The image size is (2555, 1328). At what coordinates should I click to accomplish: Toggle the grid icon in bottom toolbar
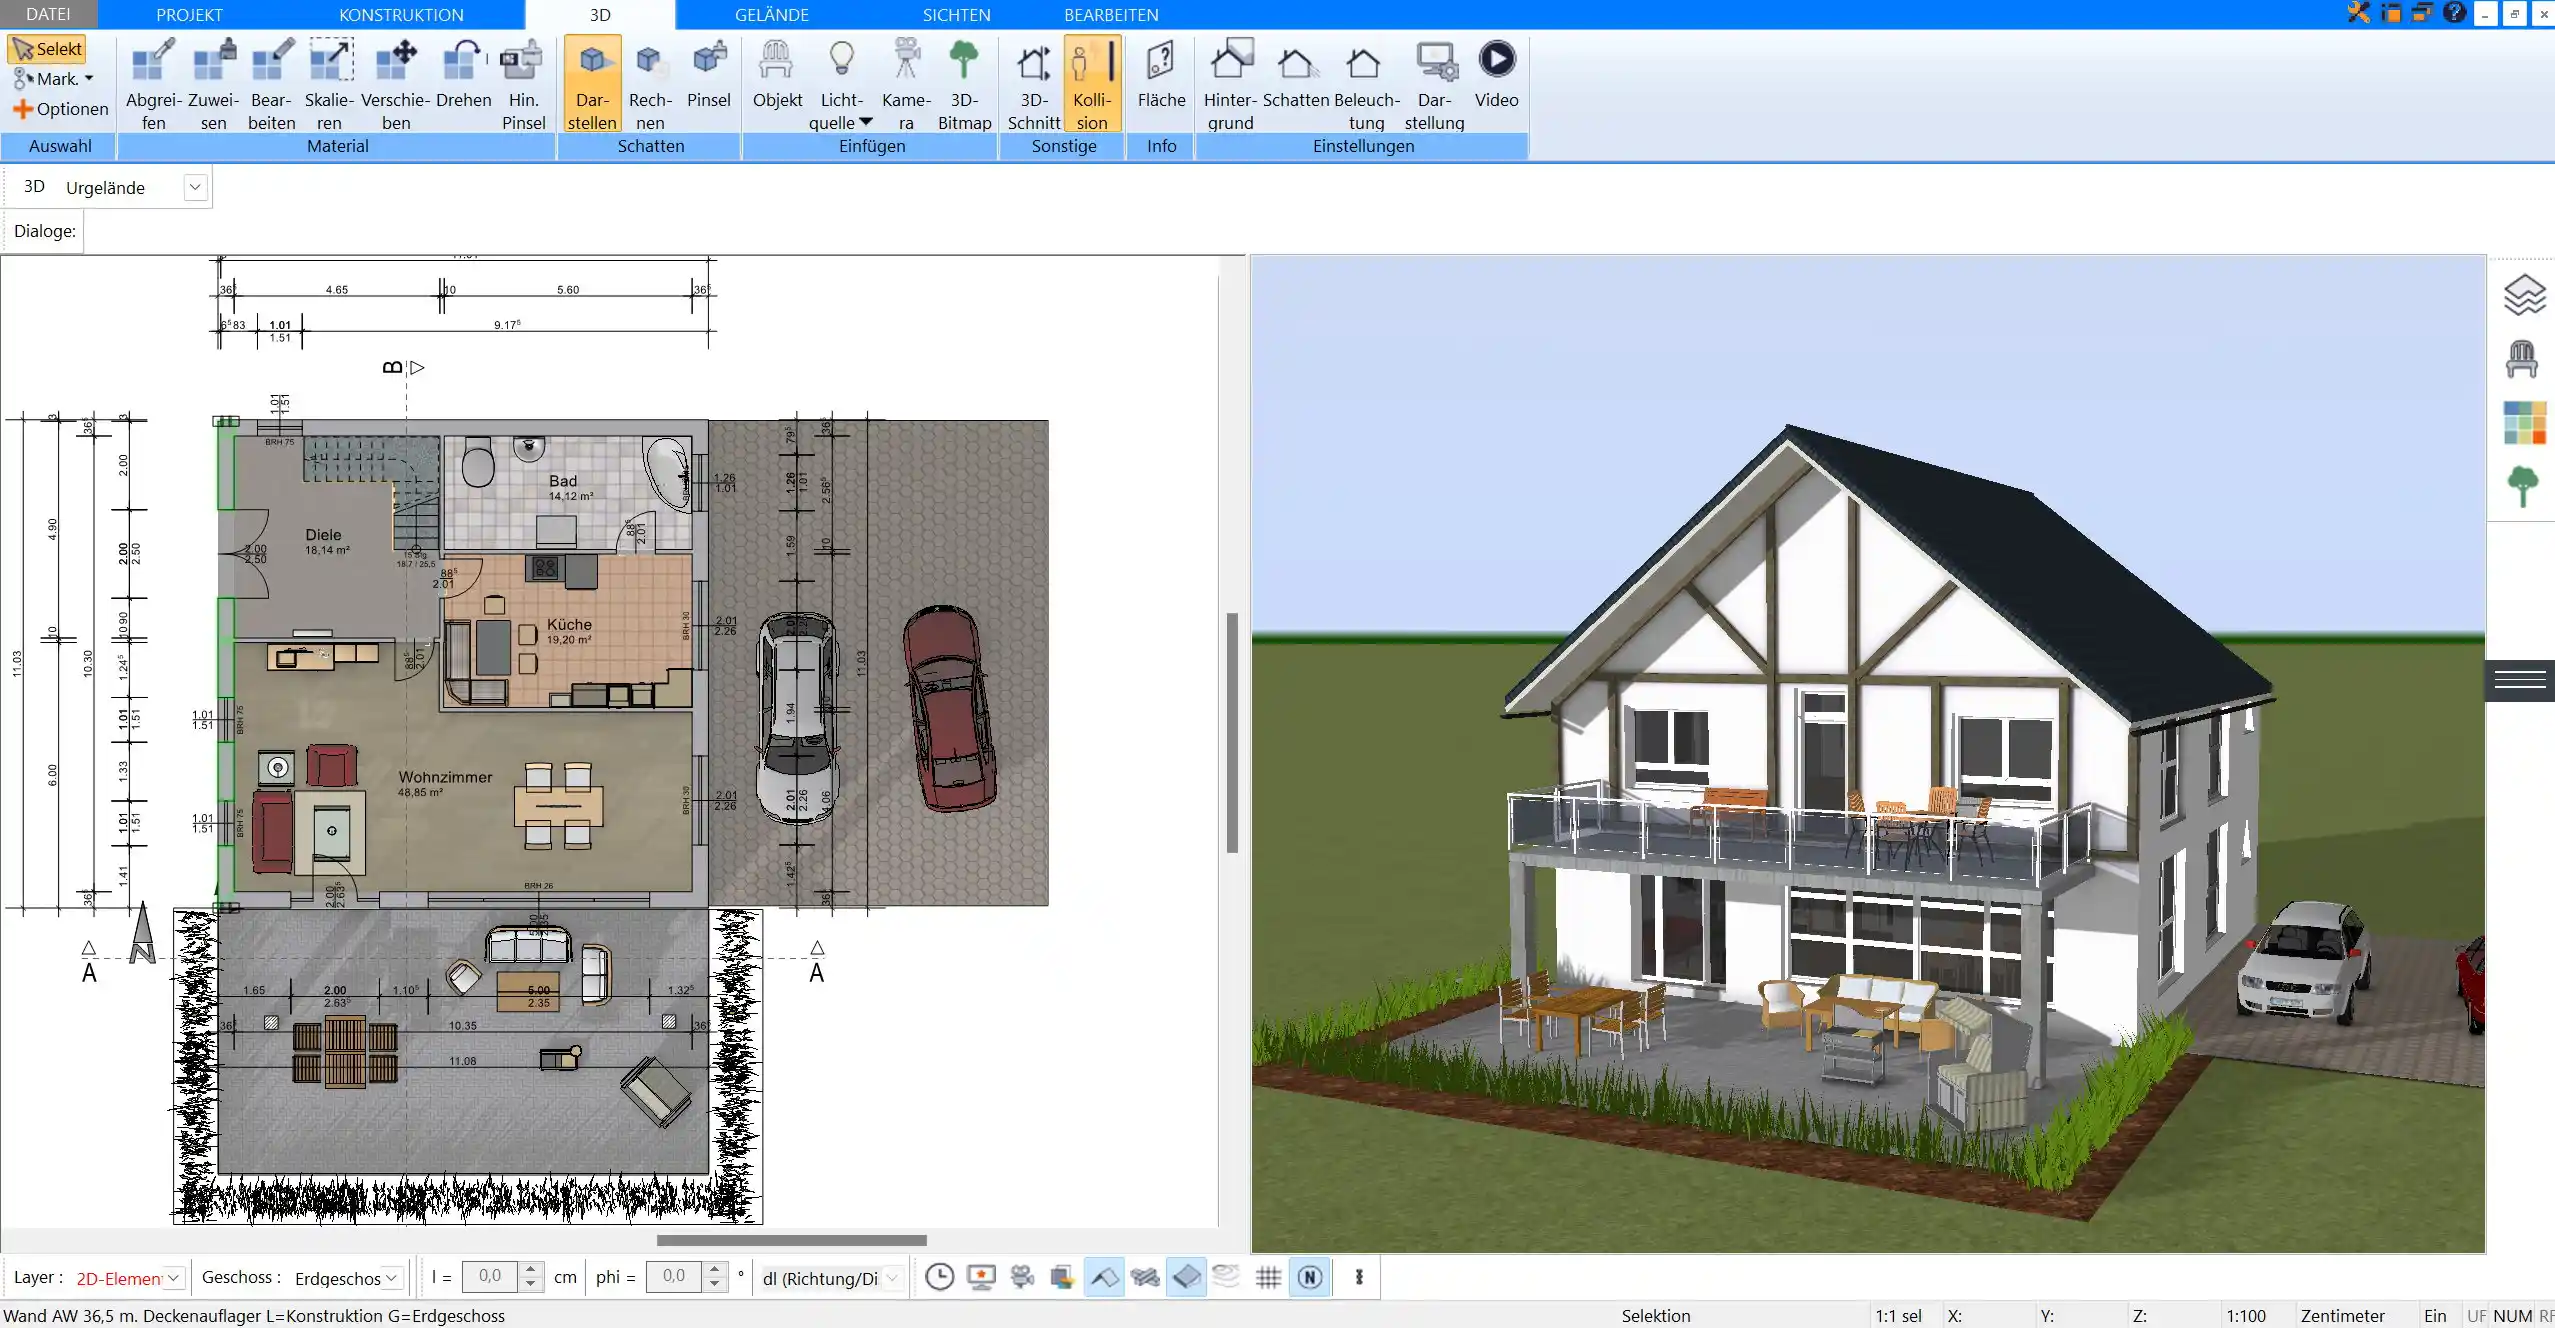pyautogui.click(x=1268, y=1277)
